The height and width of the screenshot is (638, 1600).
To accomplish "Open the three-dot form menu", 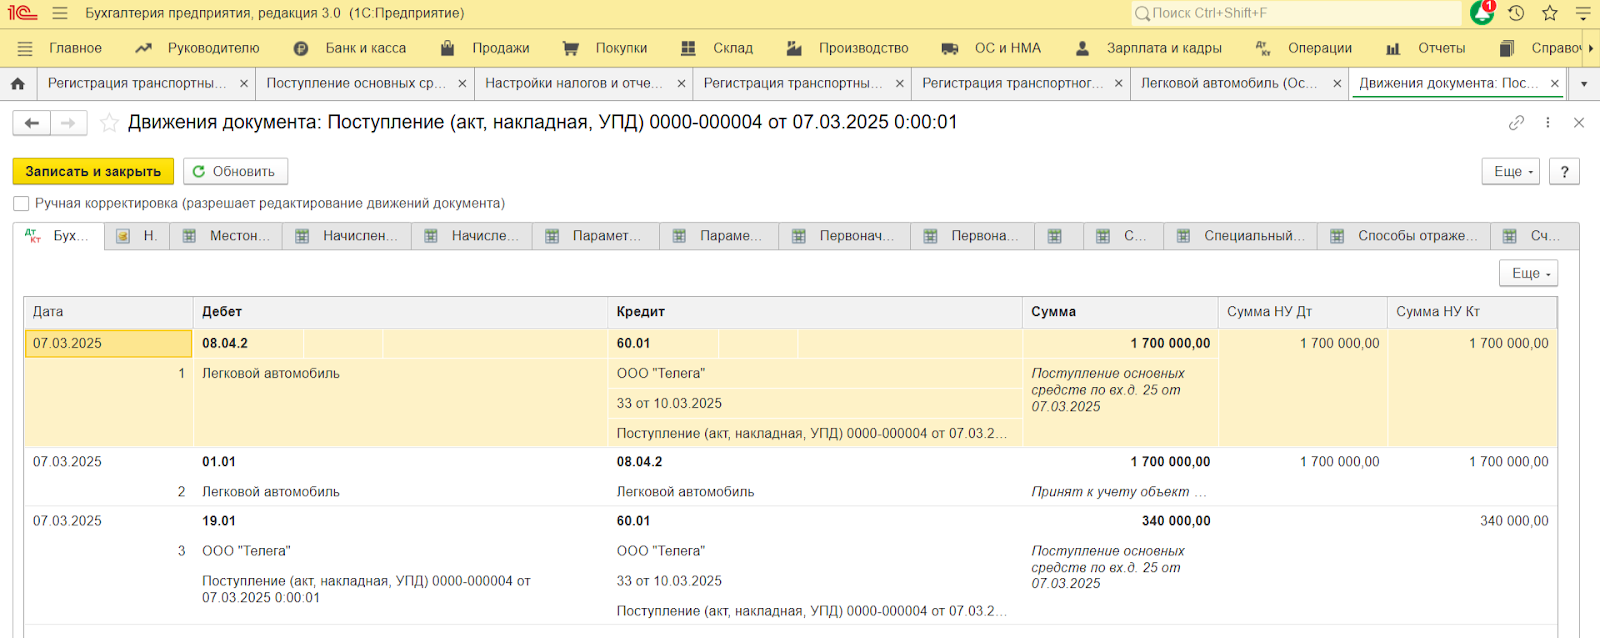I will 1548,122.
